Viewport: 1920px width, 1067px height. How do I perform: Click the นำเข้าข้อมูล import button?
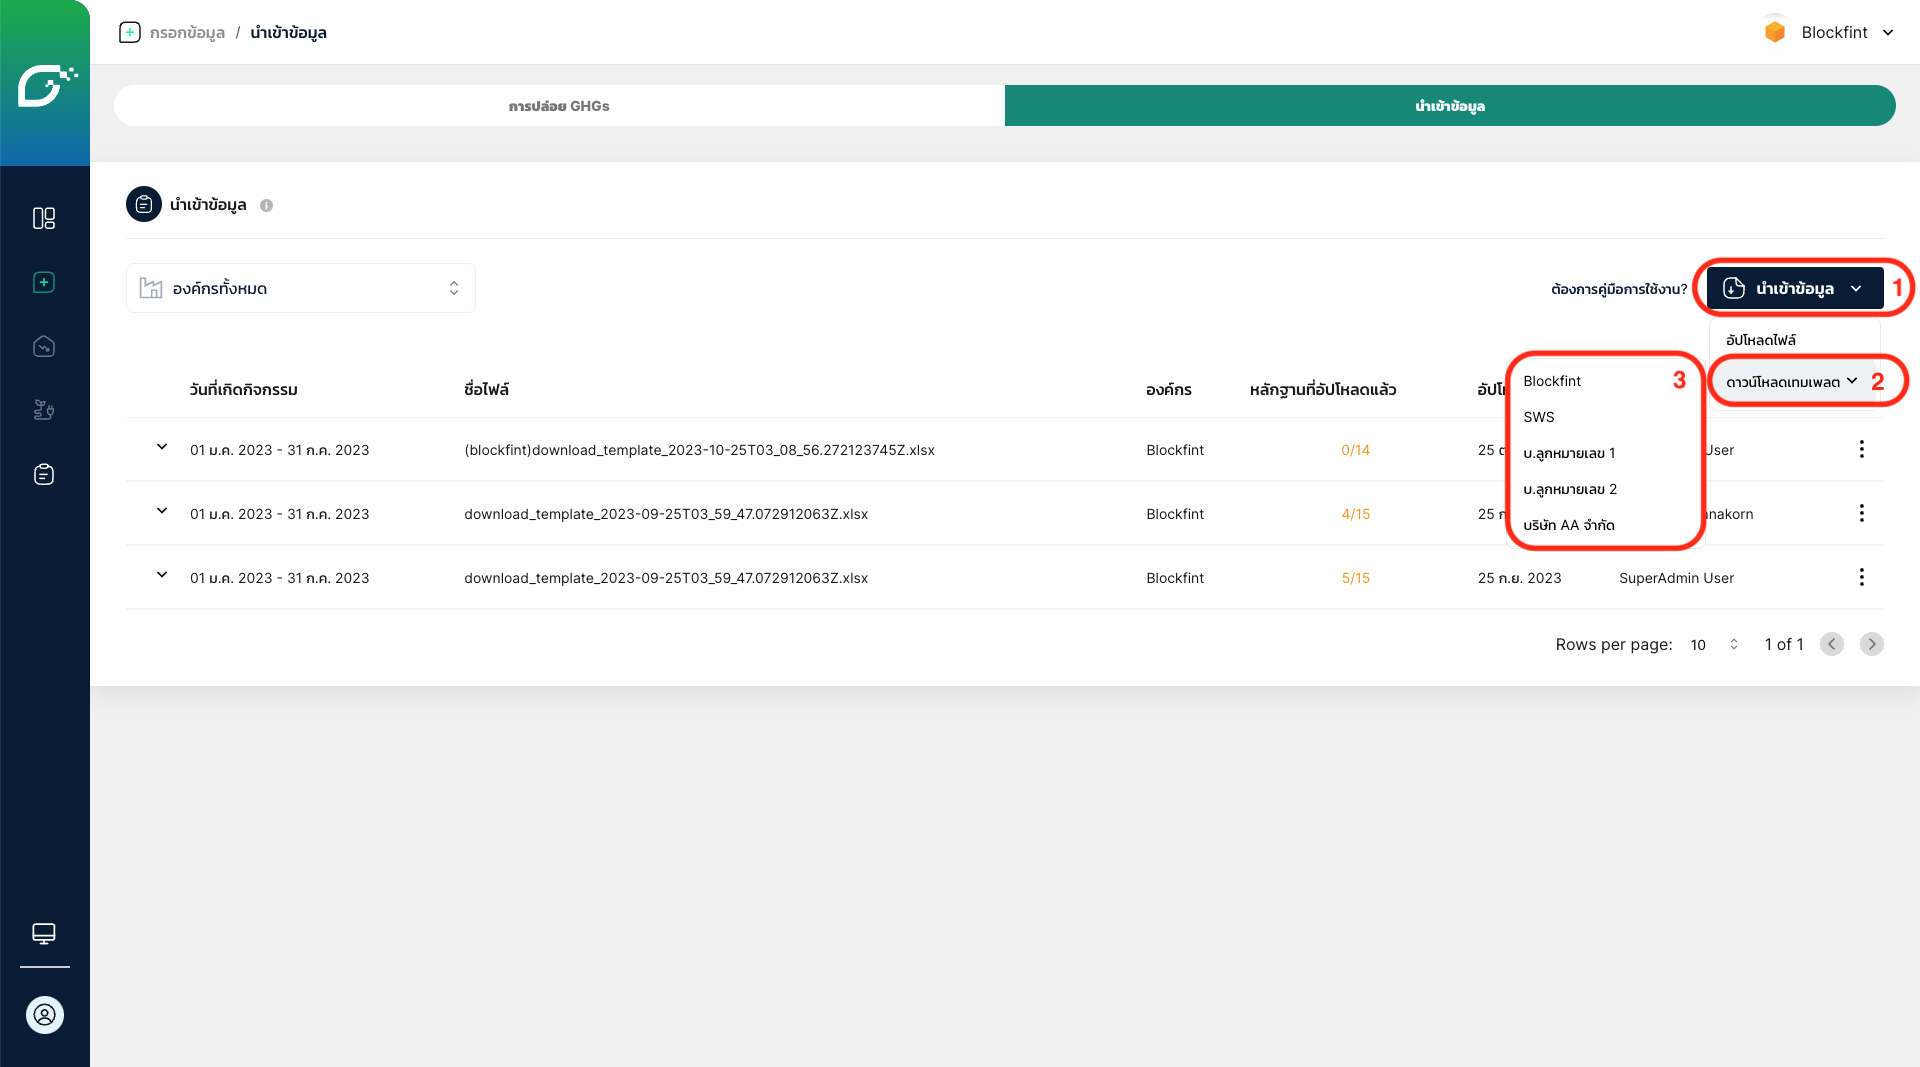click(x=1794, y=288)
